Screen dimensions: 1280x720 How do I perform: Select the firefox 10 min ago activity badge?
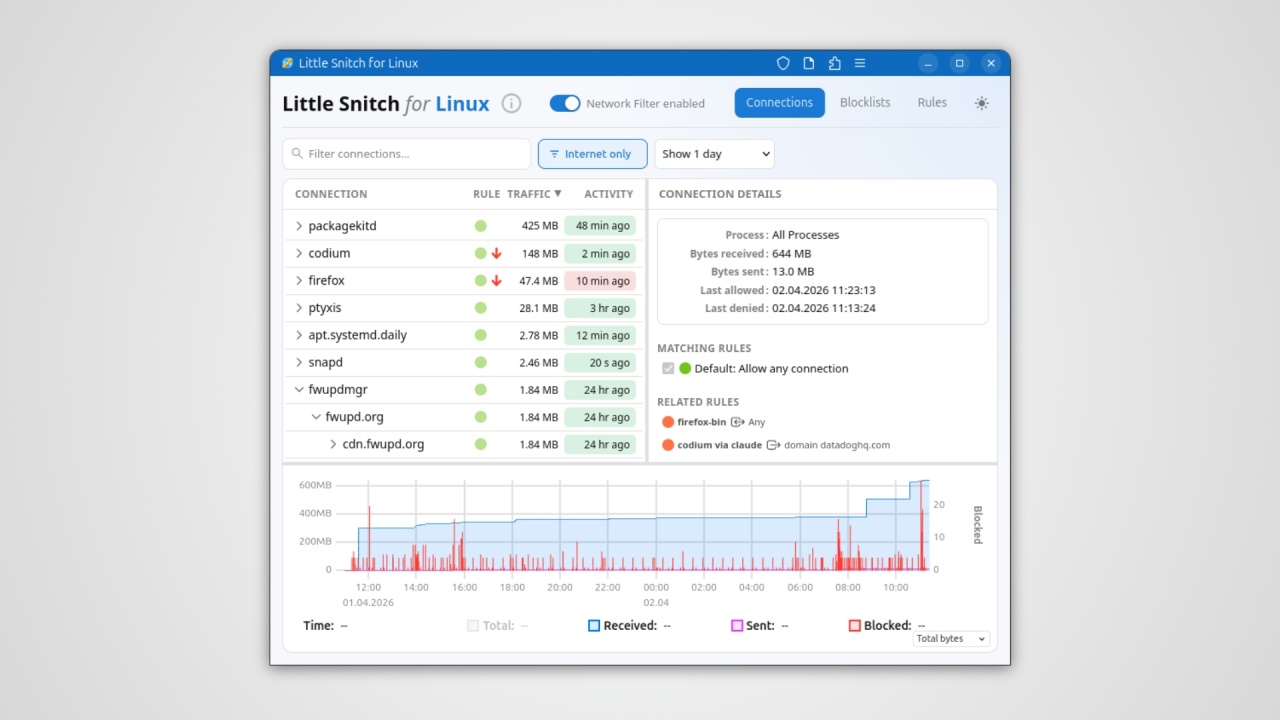(600, 281)
